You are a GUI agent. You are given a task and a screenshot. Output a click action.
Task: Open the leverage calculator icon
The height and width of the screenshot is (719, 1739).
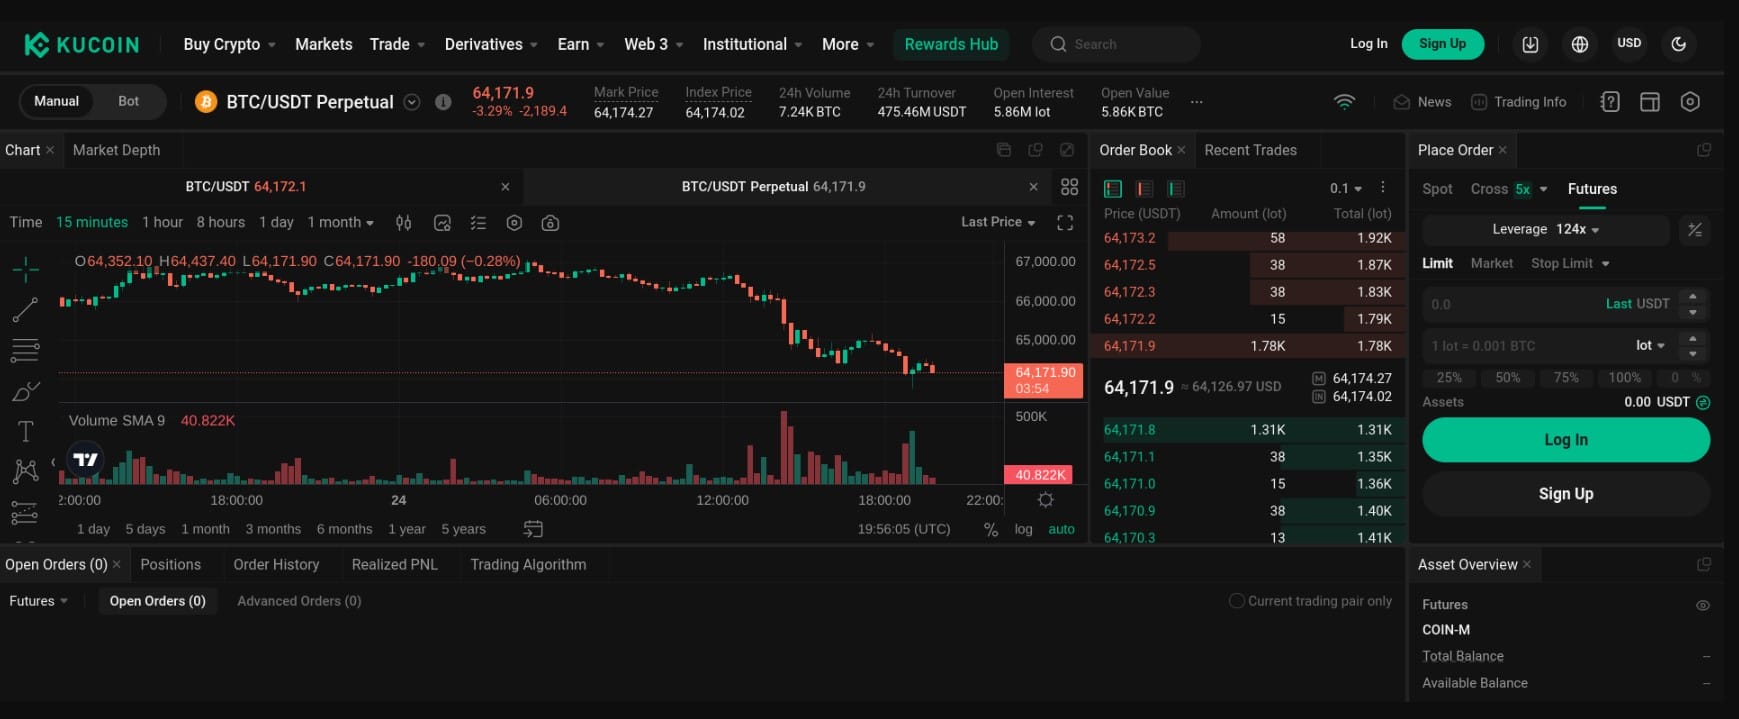[x=1695, y=230]
